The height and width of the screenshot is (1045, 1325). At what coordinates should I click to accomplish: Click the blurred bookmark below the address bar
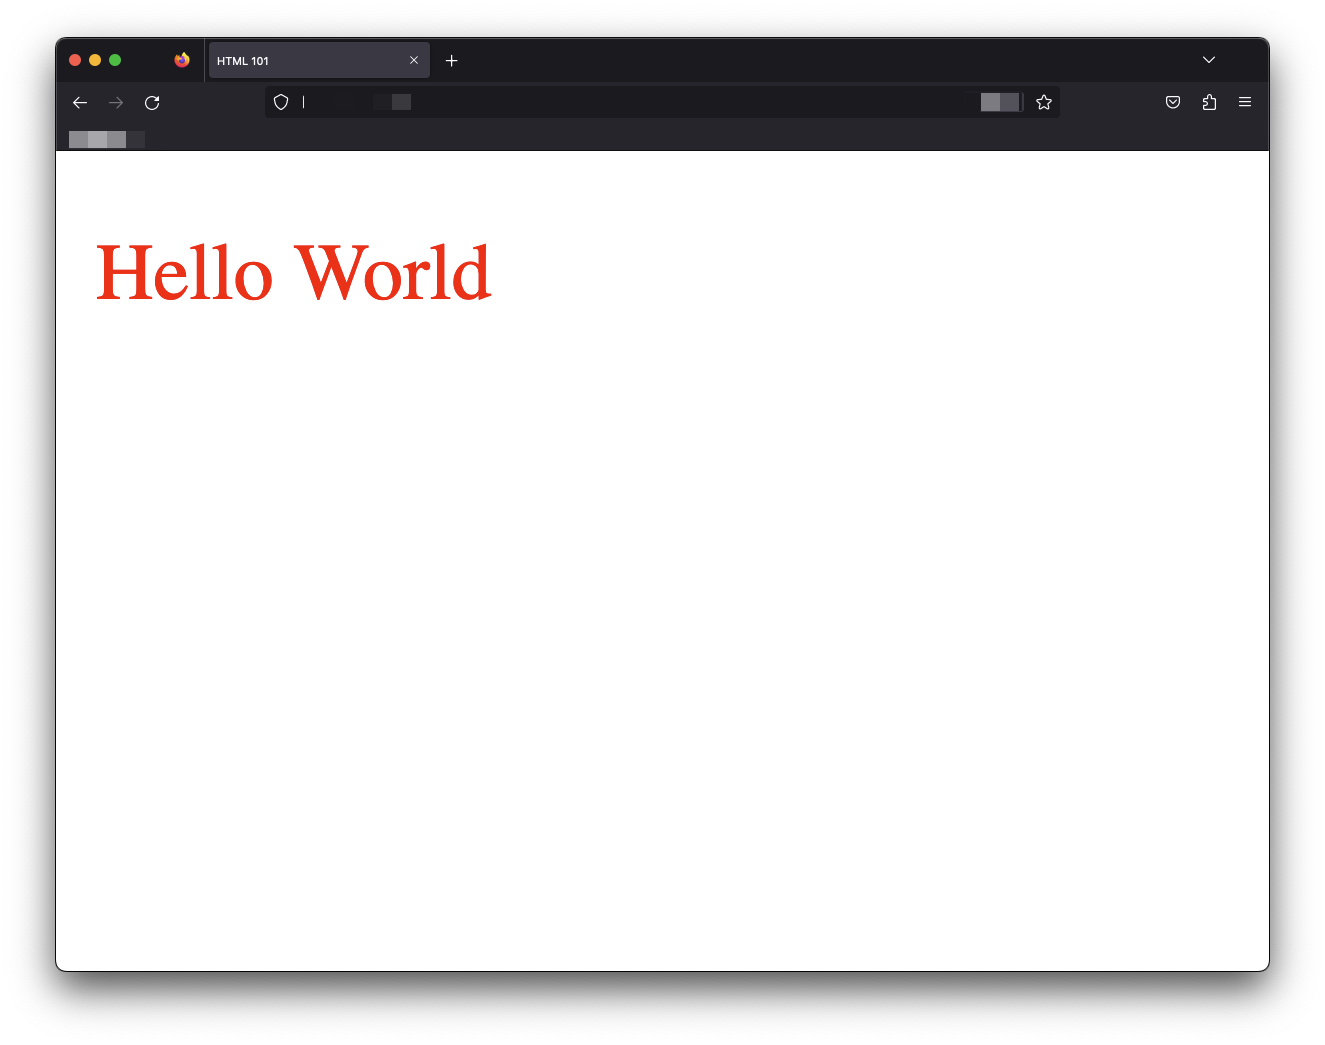(105, 138)
